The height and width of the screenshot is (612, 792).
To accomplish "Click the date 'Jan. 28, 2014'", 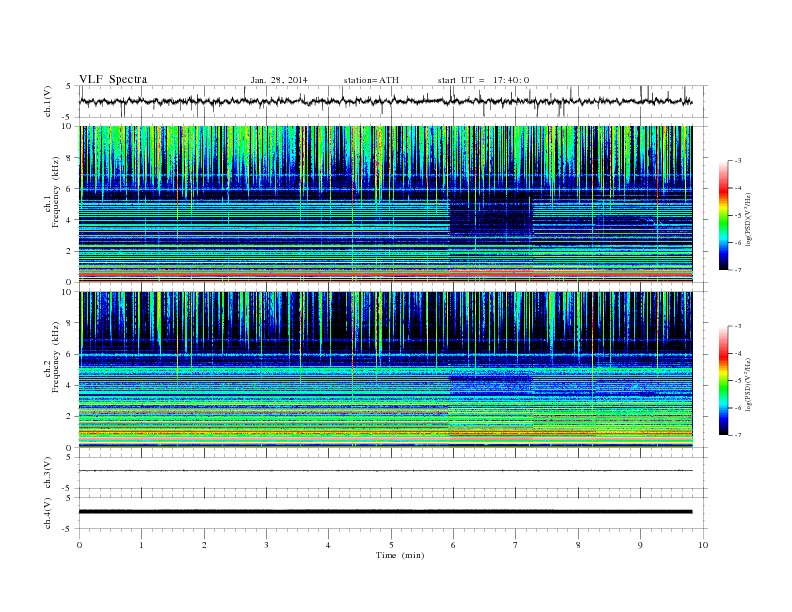I will (279, 80).
